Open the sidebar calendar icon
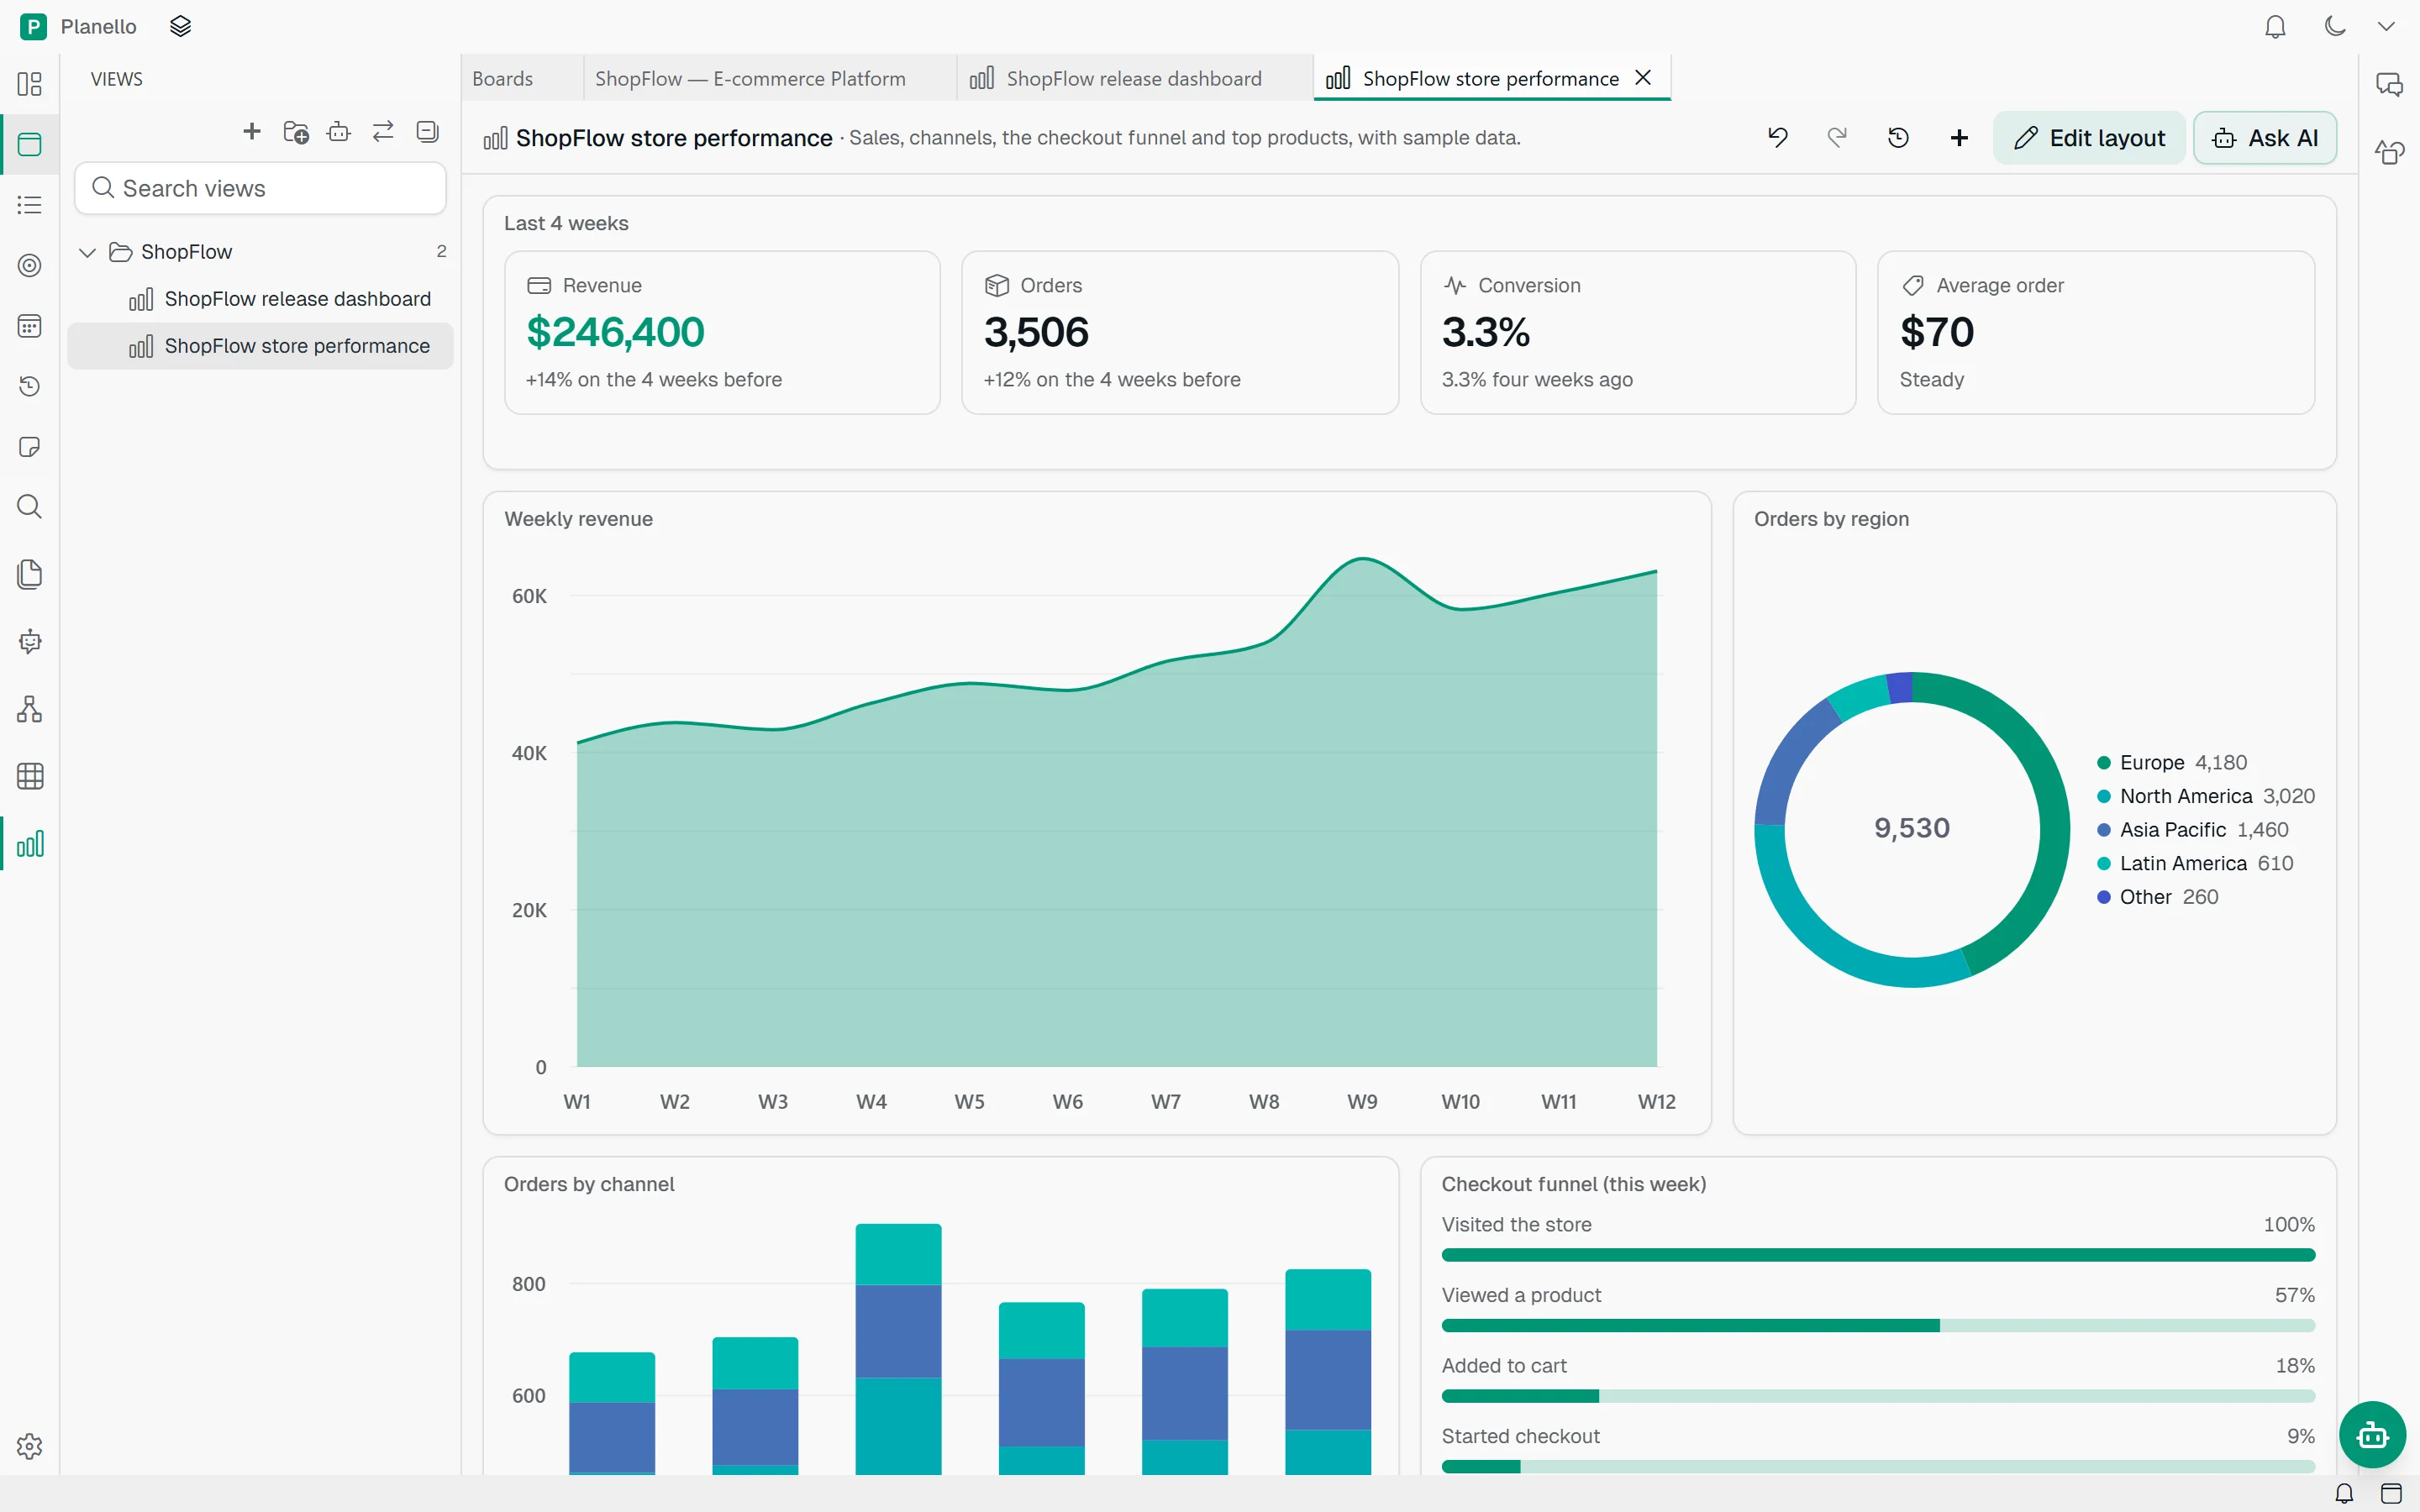Screen dimensions: 2420x1512 [30, 326]
